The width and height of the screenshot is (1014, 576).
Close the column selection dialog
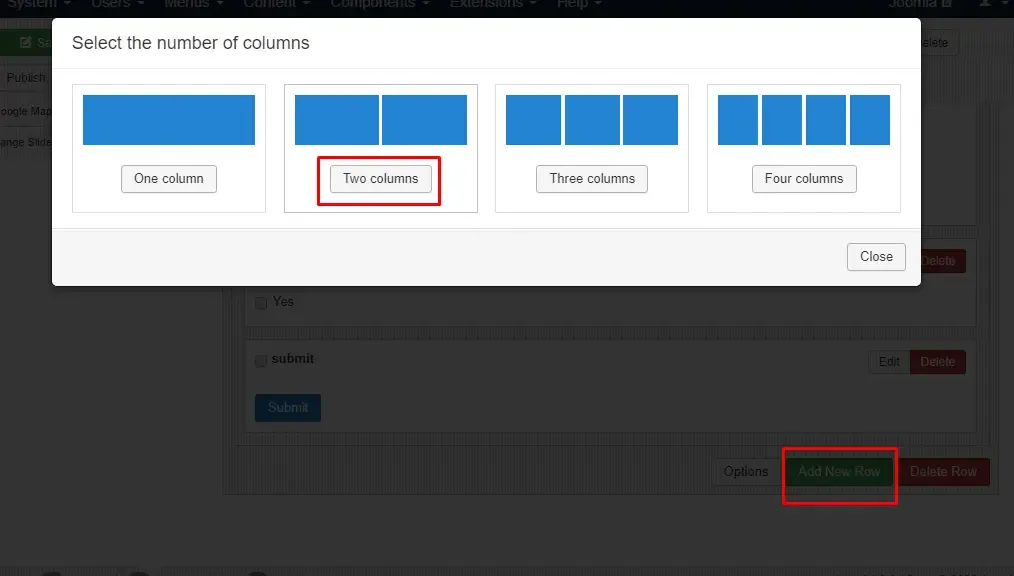[x=876, y=257]
